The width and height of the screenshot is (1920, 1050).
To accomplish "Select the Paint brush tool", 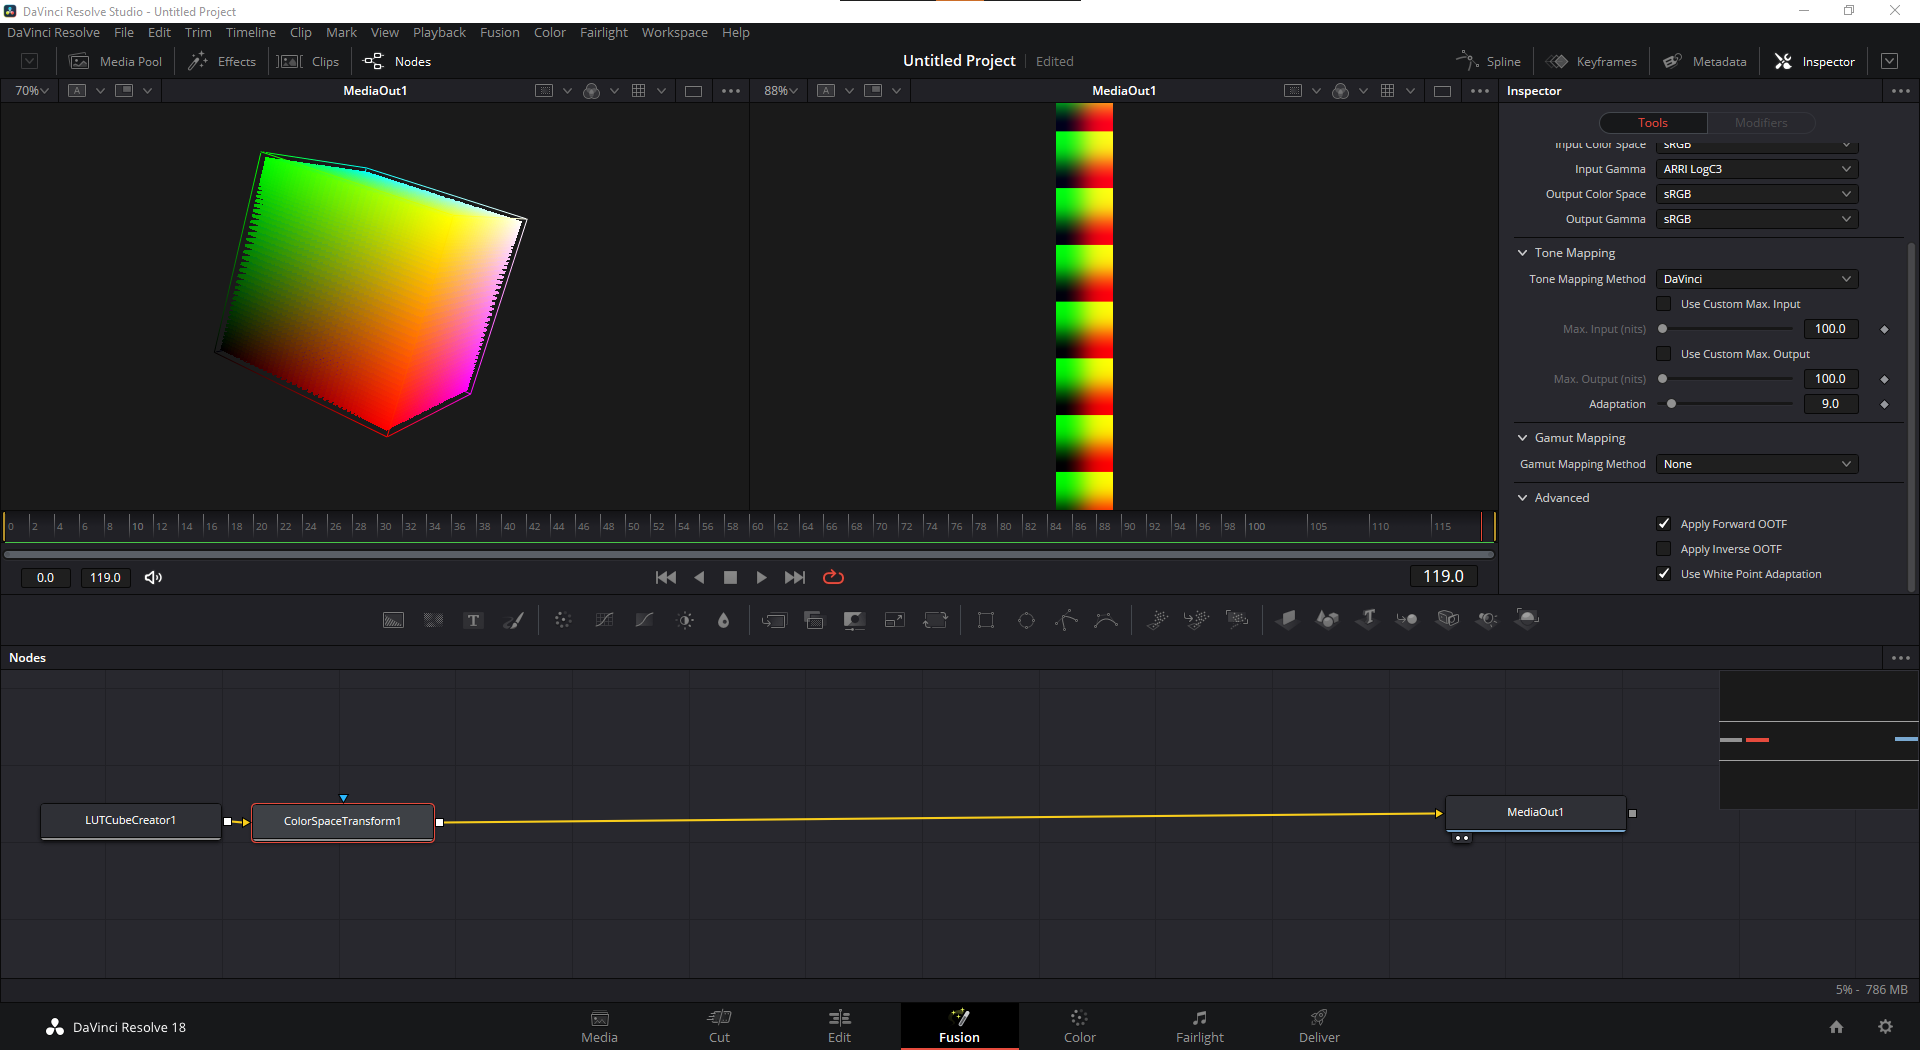I will (514, 620).
